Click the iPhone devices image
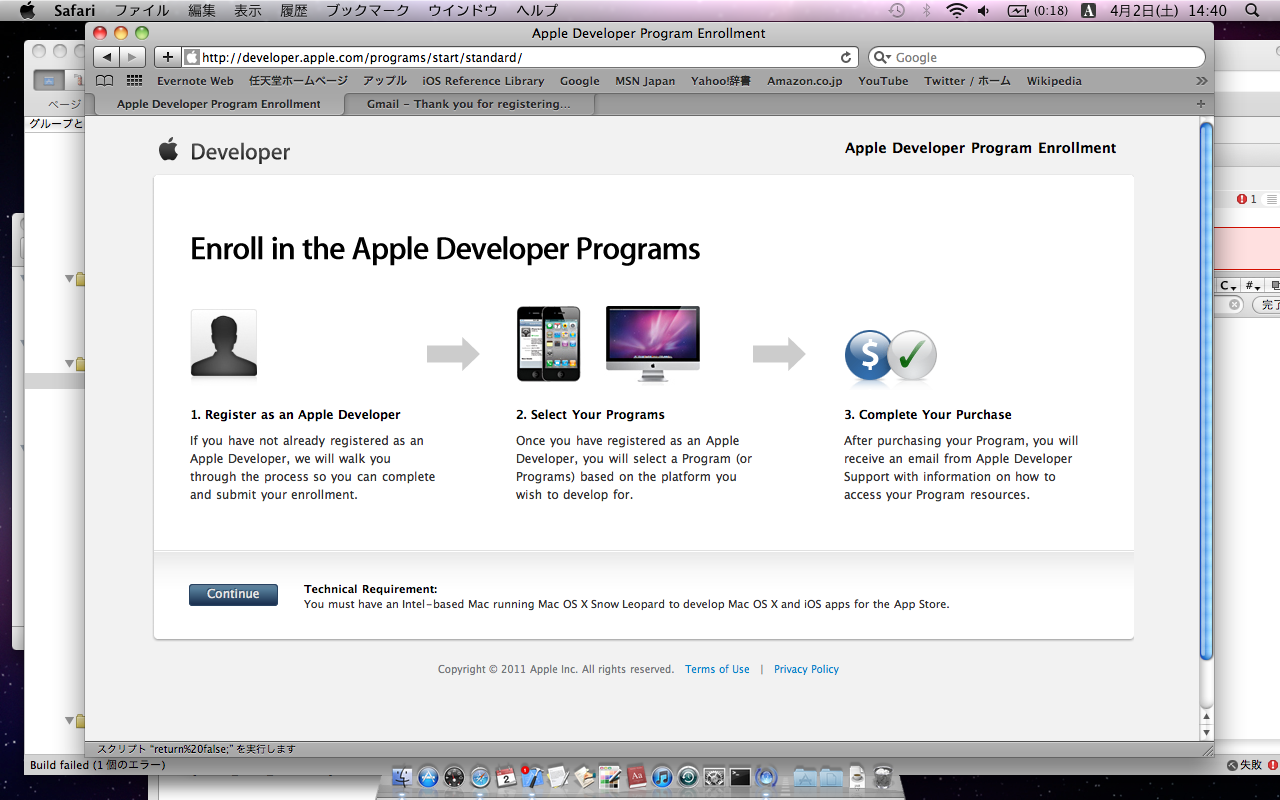The width and height of the screenshot is (1280, 800). pyautogui.click(x=548, y=344)
